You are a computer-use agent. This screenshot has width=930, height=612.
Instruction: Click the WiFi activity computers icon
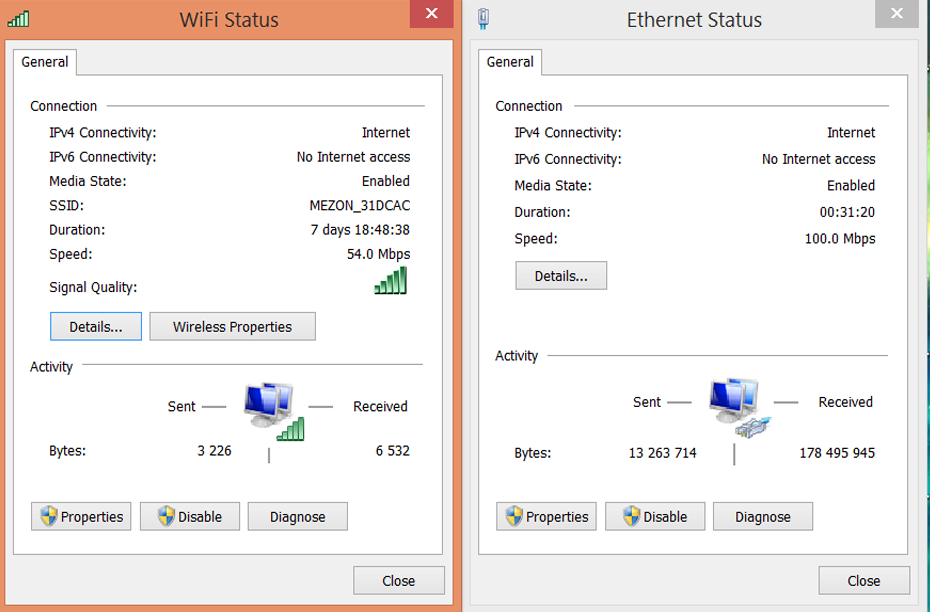point(272,410)
